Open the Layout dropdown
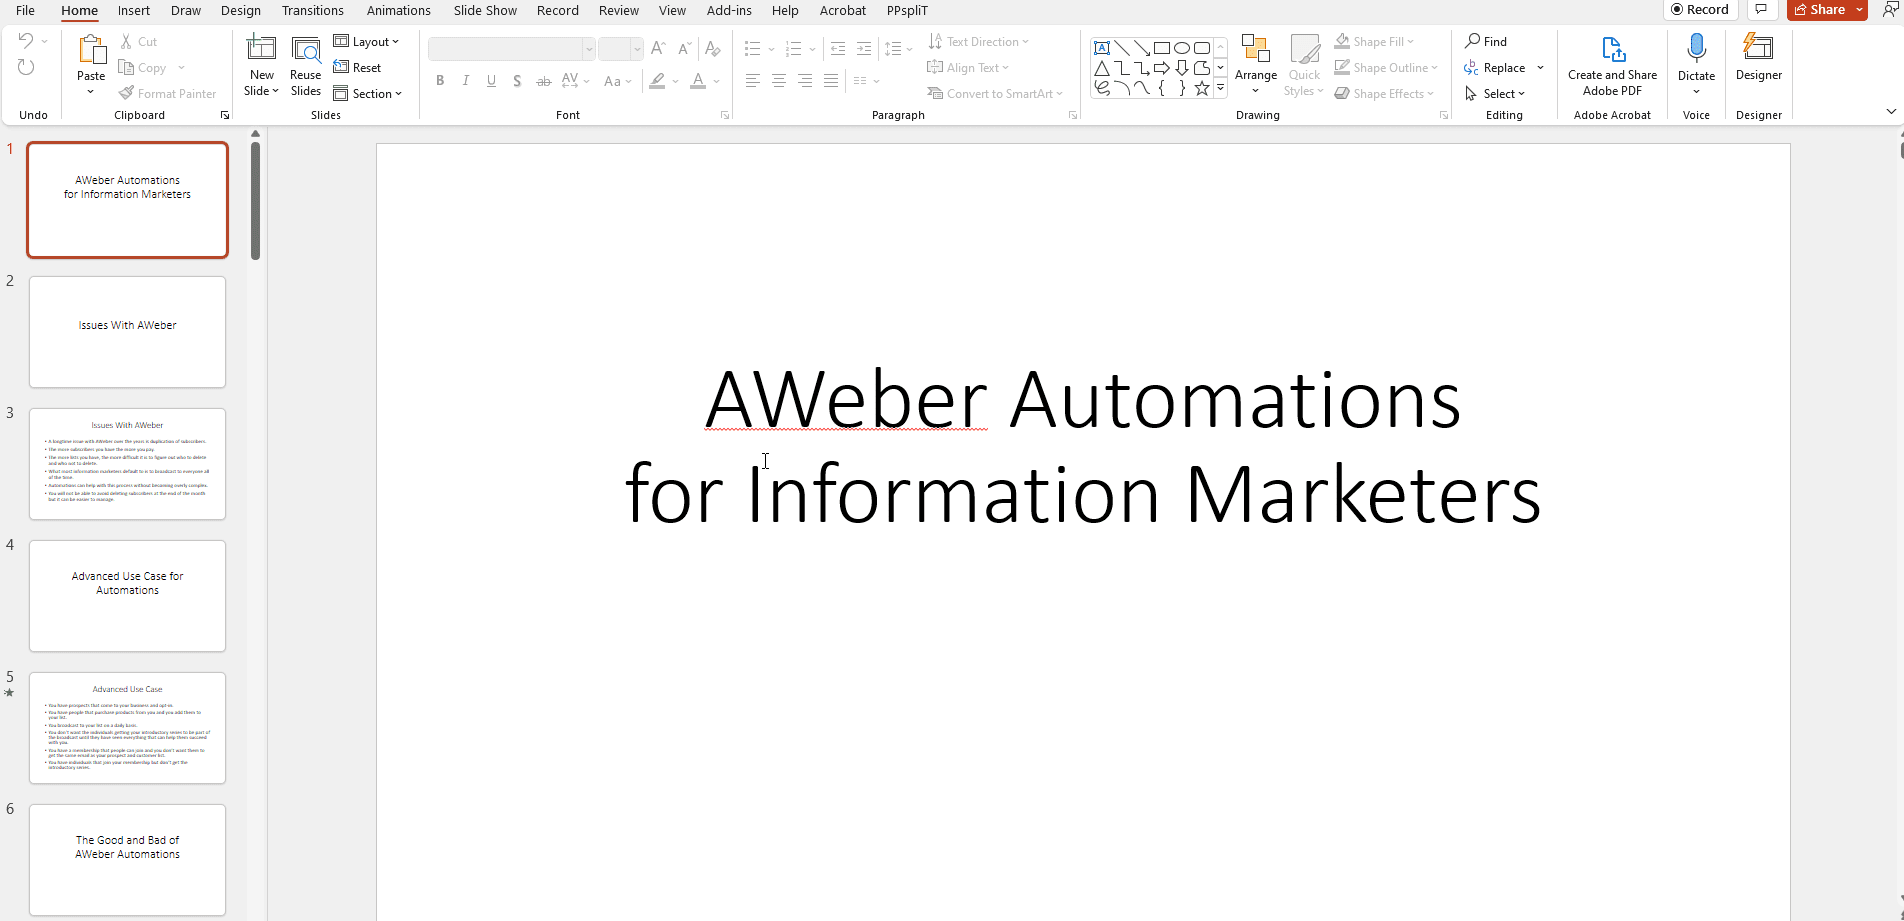The height and width of the screenshot is (921, 1904). coord(366,42)
